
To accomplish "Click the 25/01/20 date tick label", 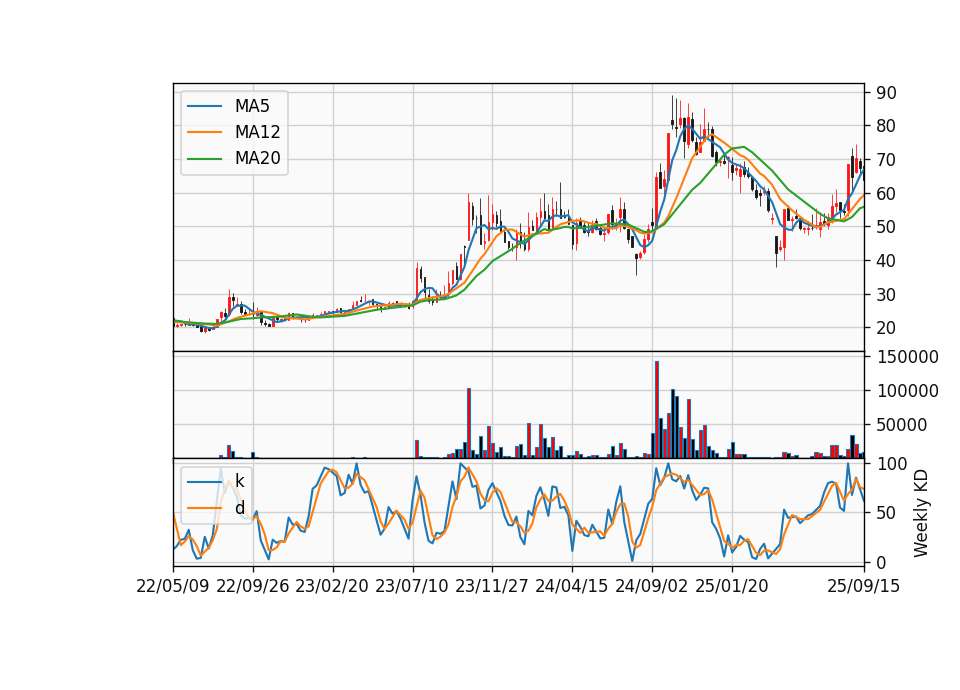I will [x=732, y=586].
